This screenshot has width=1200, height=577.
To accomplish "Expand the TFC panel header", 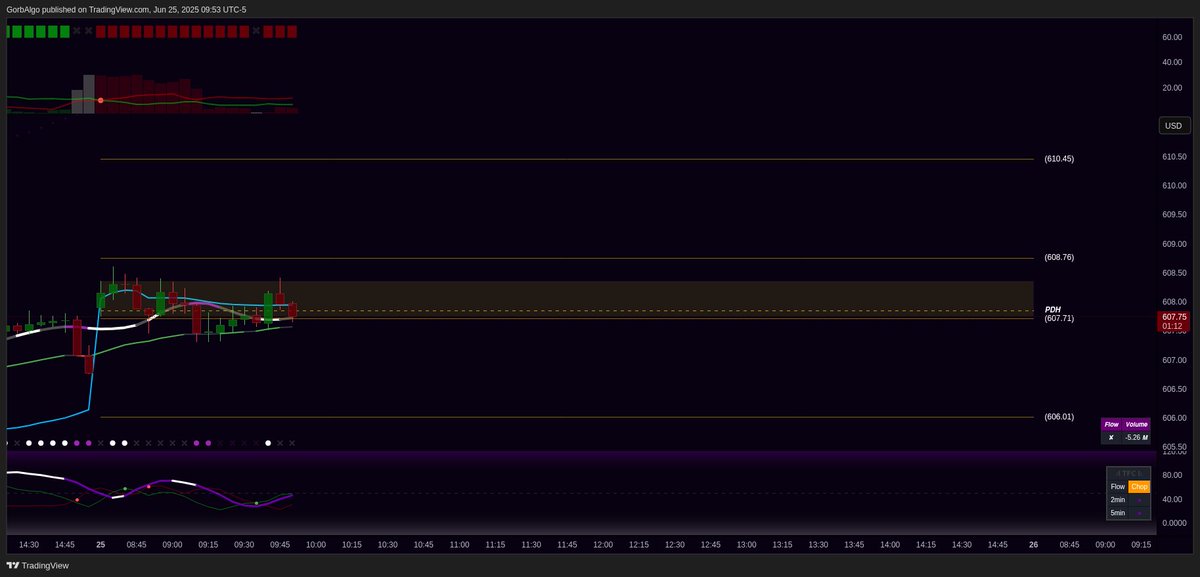I will click(1128, 472).
